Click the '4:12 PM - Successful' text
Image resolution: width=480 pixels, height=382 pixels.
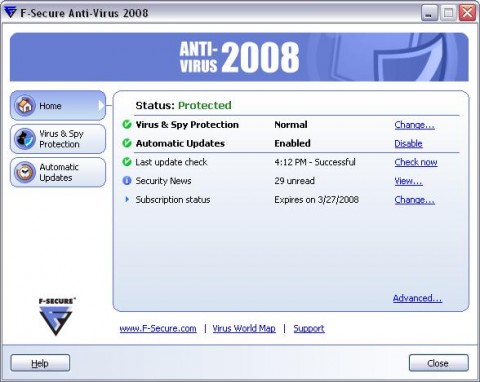(315, 162)
